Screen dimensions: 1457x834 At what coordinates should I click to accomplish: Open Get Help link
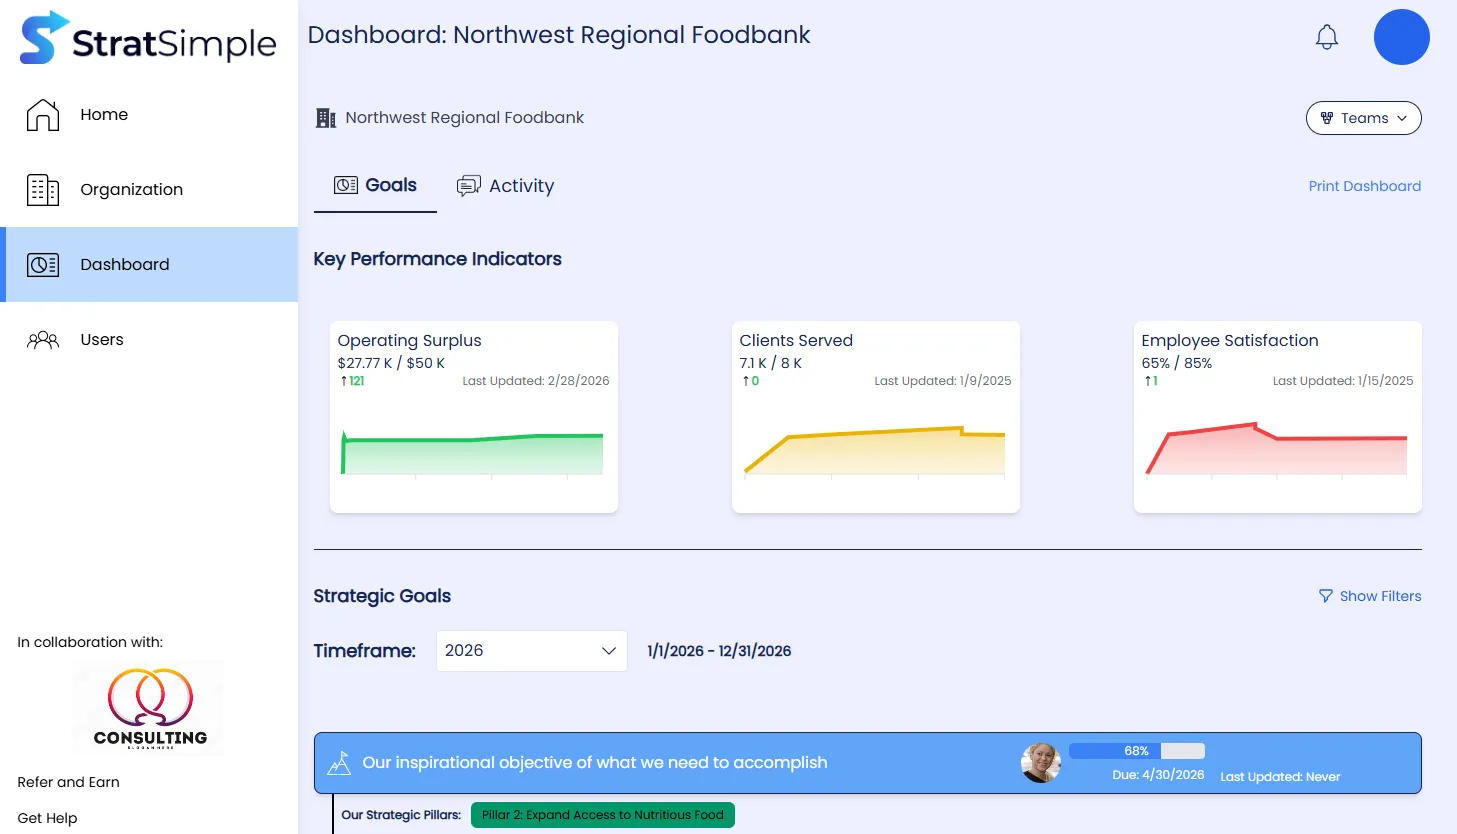coord(47,818)
